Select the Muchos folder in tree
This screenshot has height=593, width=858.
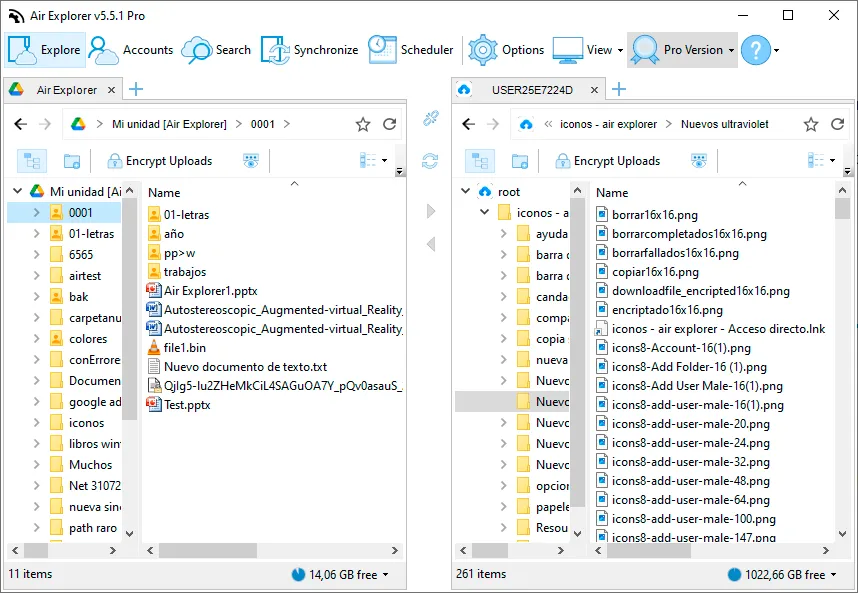90,465
